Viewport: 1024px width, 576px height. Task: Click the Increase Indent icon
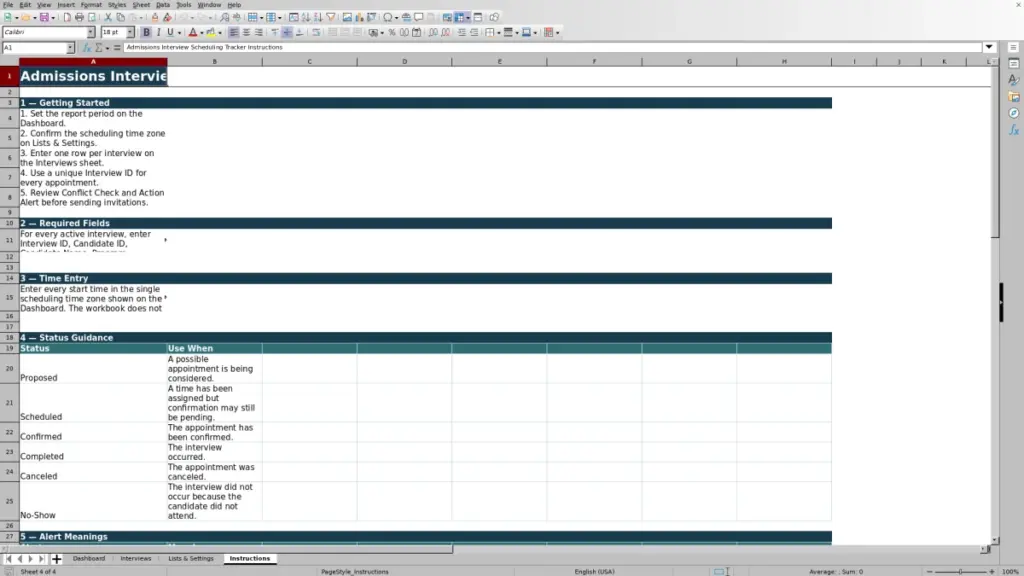pos(462,32)
